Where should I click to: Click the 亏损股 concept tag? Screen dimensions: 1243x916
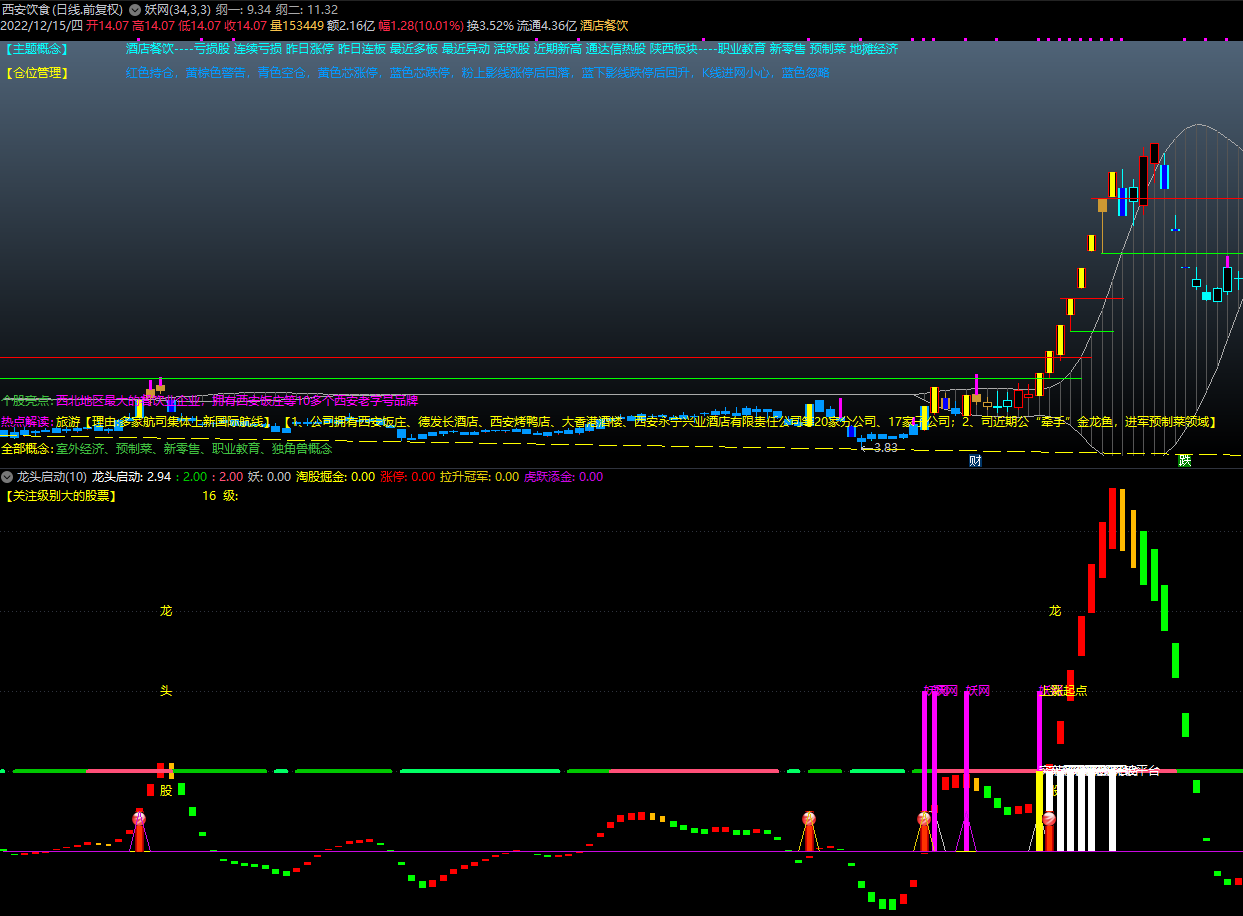[212, 48]
